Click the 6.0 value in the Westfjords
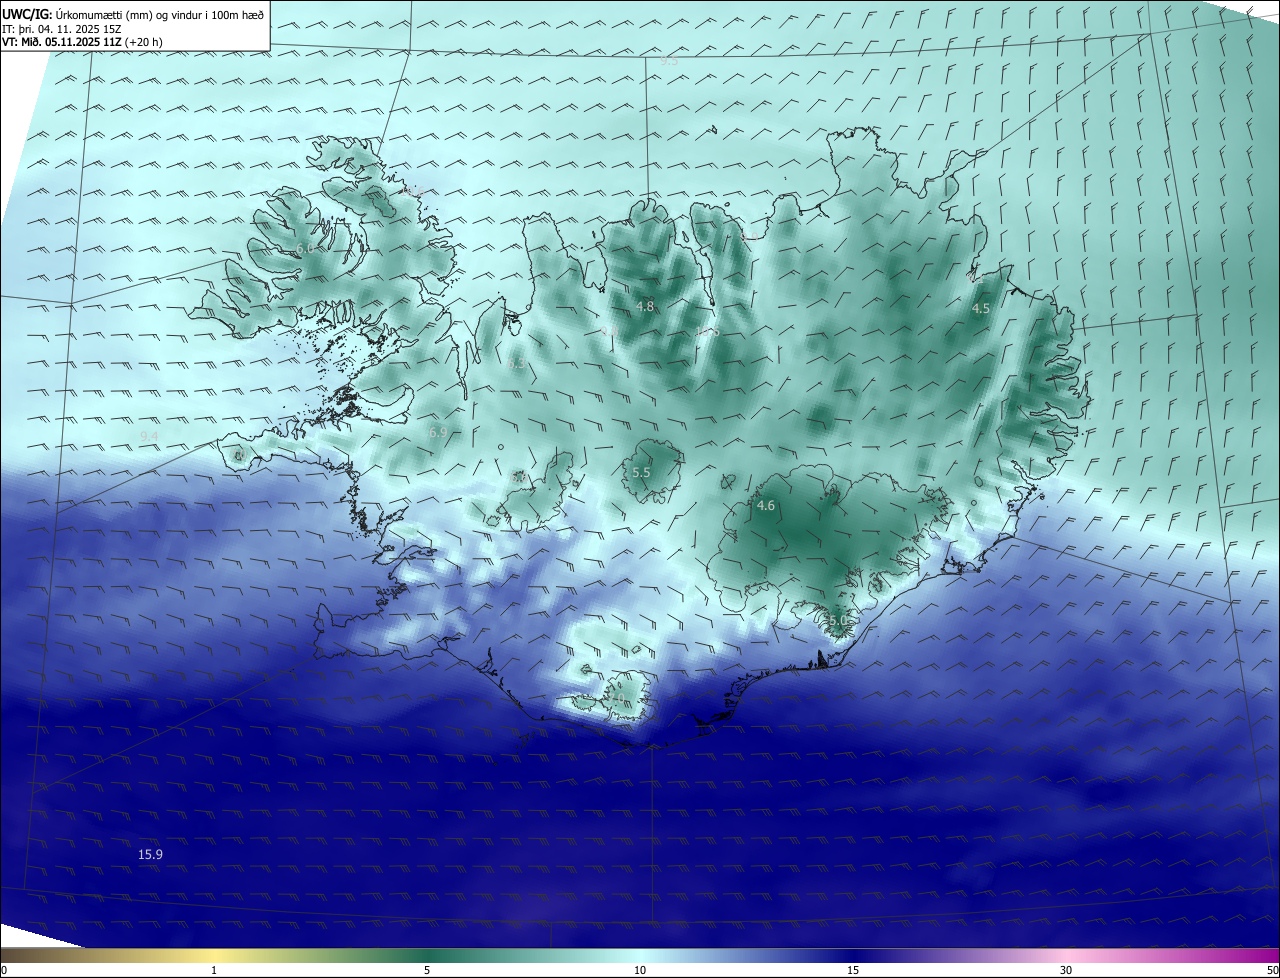The height and width of the screenshot is (978, 1280). (305, 247)
